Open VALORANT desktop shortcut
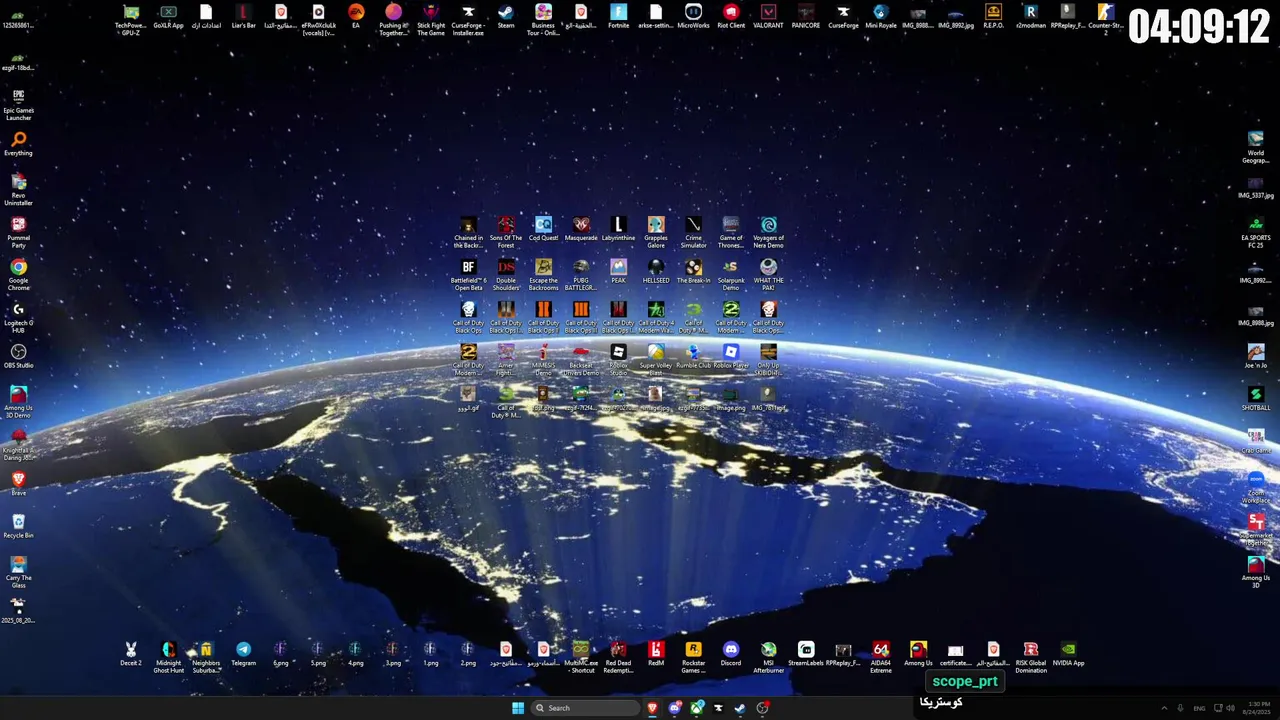This screenshot has height=720, width=1280. tap(768, 17)
